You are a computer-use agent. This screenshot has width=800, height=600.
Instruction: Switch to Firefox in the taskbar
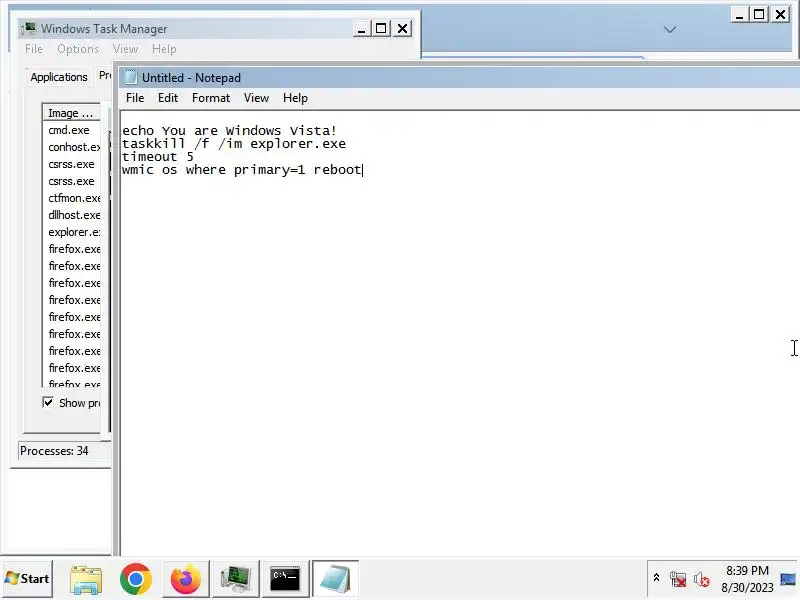coord(185,579)
